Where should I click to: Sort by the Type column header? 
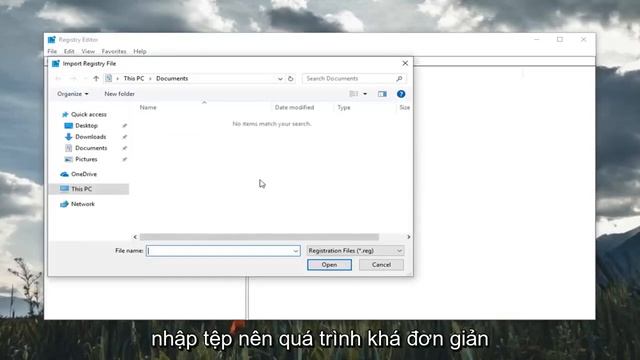tap(344, 107)
